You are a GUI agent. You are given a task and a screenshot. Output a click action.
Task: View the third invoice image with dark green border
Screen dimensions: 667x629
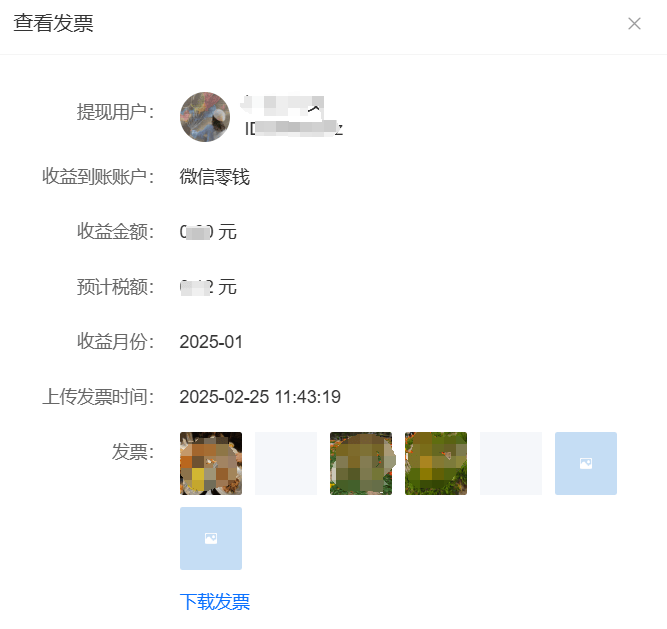361,464
